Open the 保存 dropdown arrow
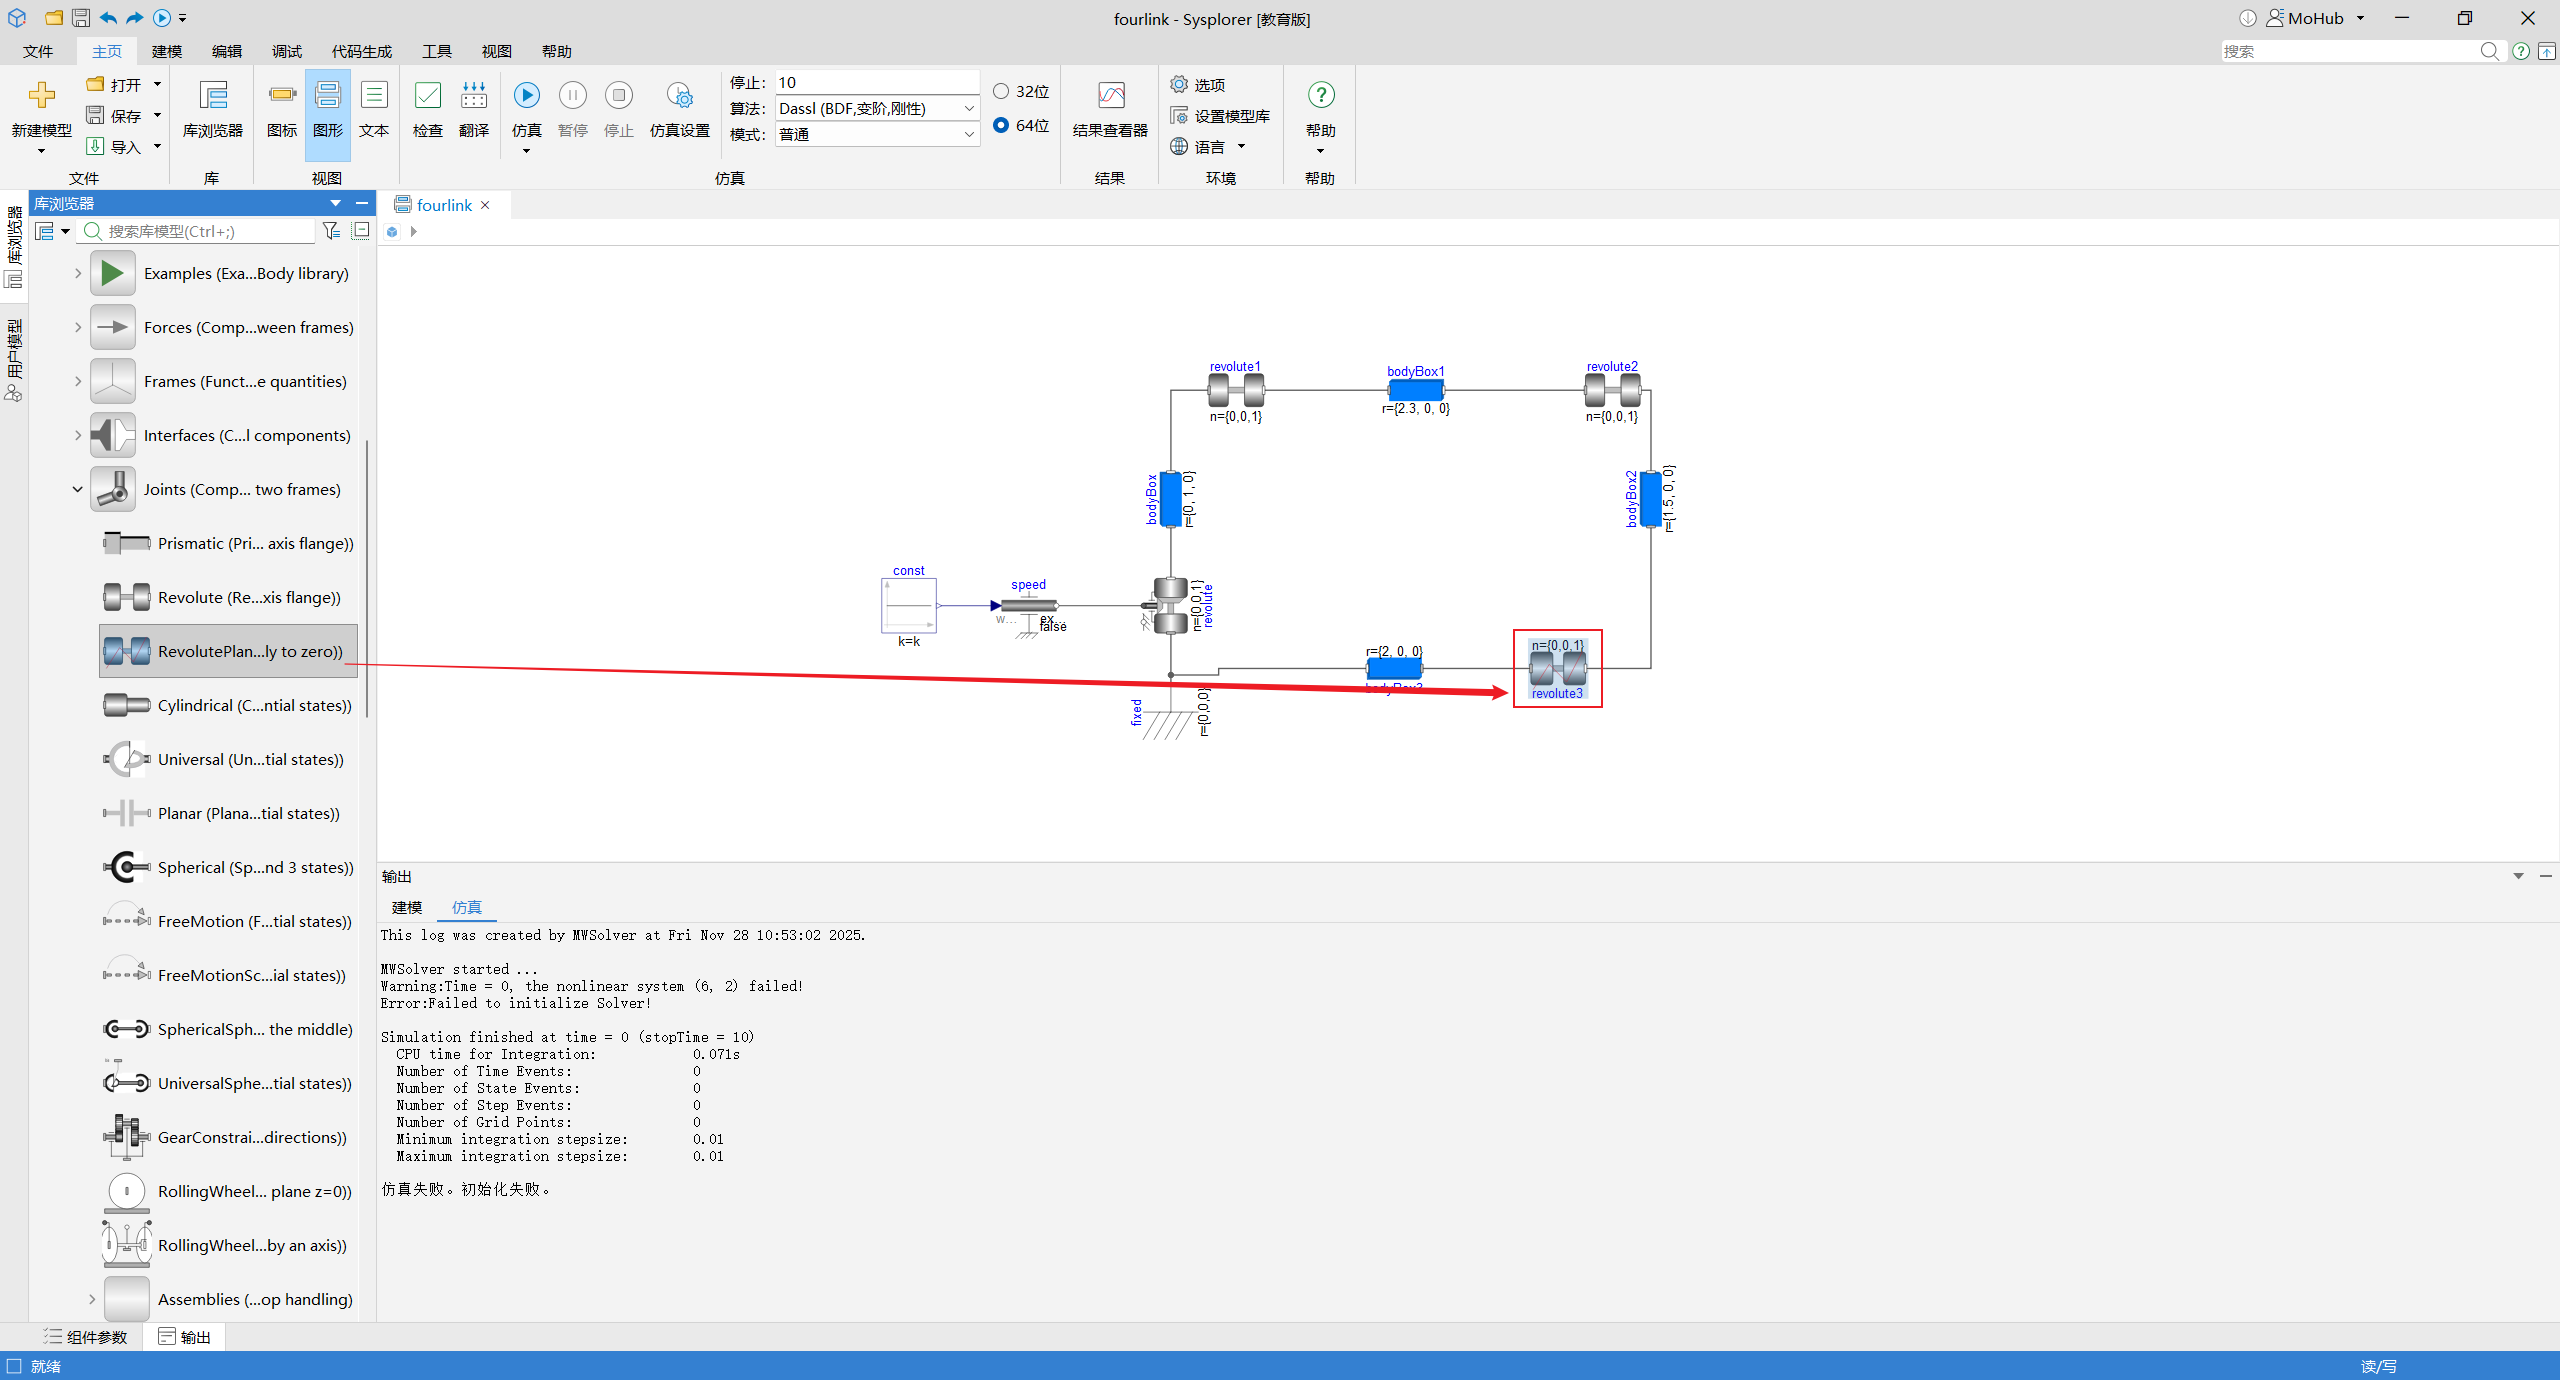The width and height of the screenshot is (2560, 1380). point(157,116)
